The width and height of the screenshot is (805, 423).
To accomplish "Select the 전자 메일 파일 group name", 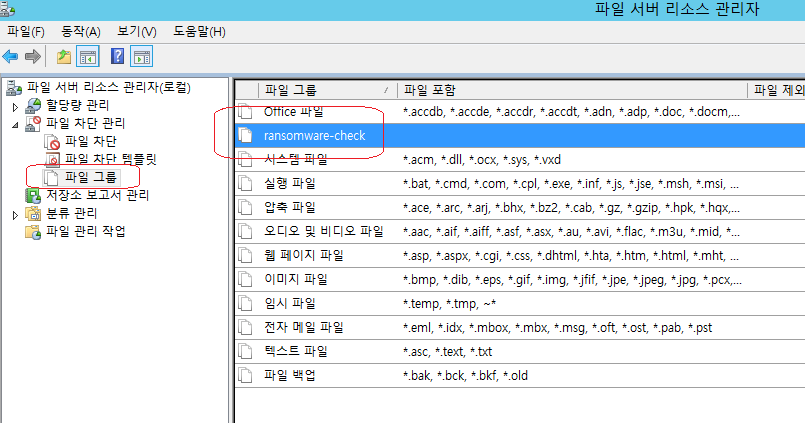I will [x=303, y=327].
